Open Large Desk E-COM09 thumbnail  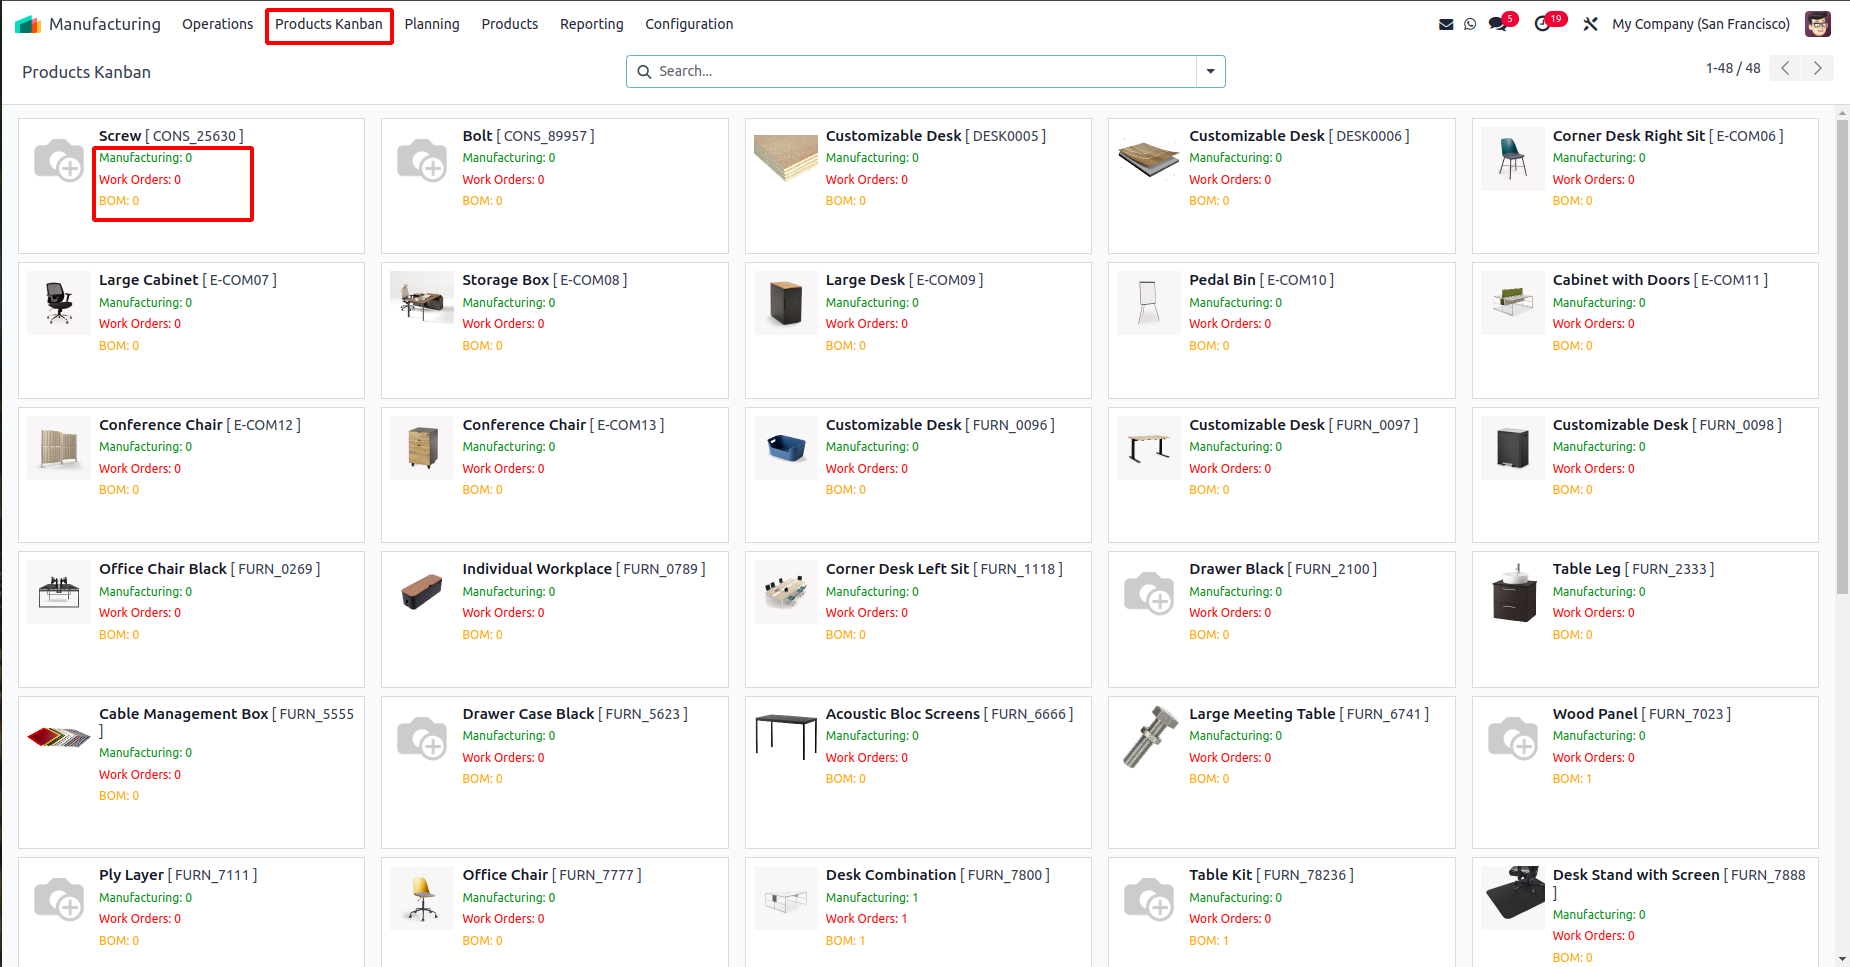pos(786,303)
